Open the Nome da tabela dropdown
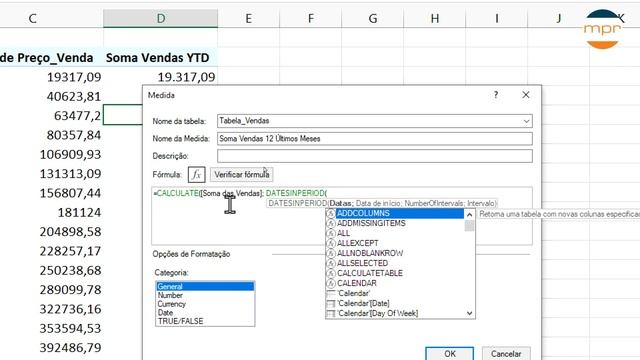This screenshot has height=360, width=640. tap(526, 121)
